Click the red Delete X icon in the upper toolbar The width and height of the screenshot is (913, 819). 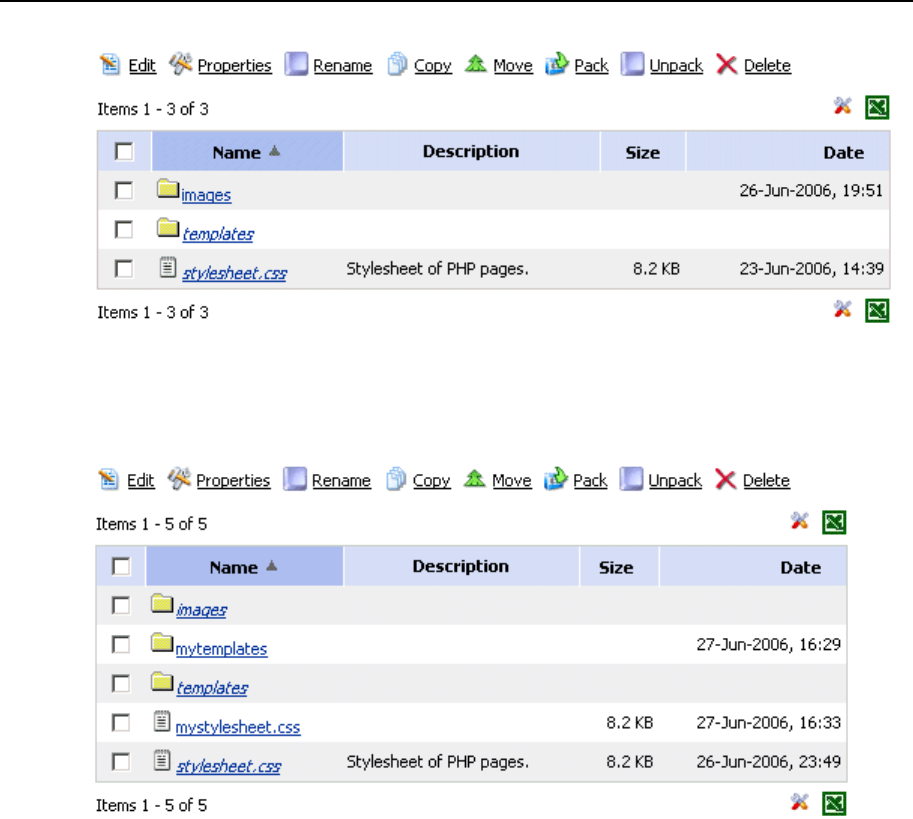click(727, 65)
